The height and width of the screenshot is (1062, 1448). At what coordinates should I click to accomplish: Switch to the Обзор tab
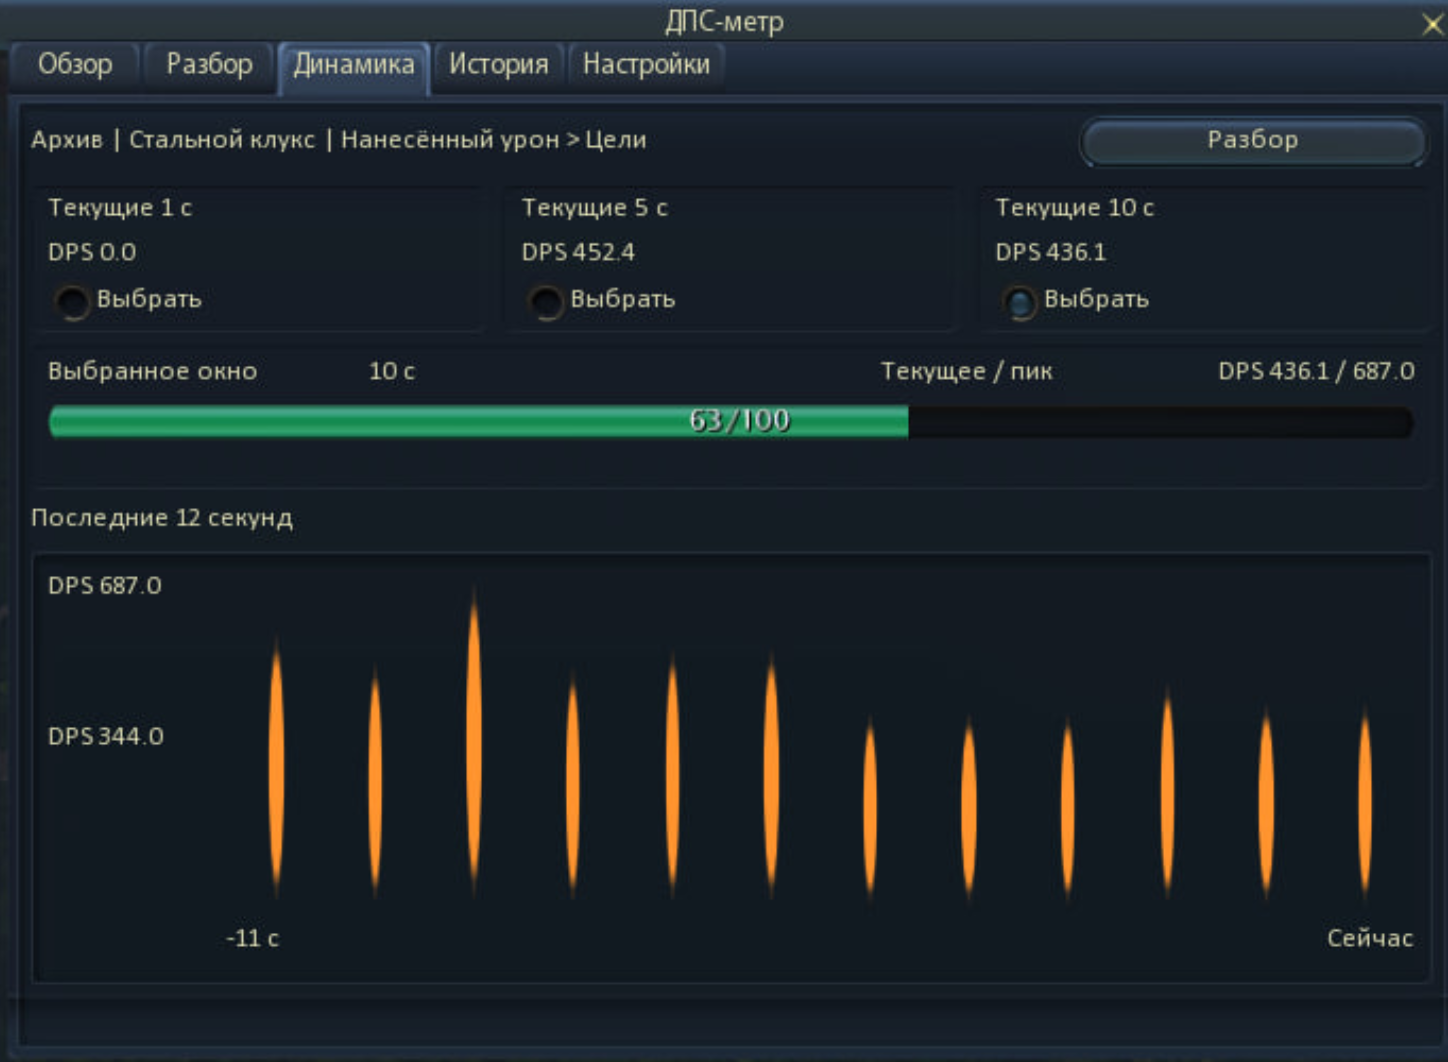75,65
